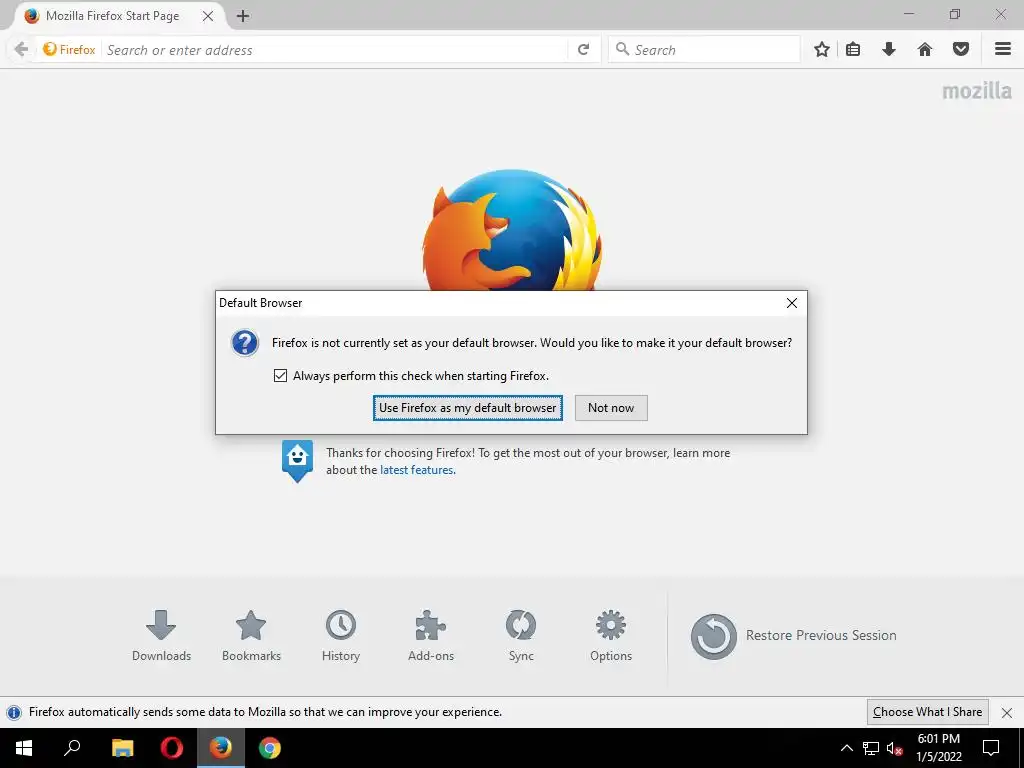The height and width of the screenshot is (768, 1024).
Task: Click the mozilla wordmark at top right
Action: point(977,91)
